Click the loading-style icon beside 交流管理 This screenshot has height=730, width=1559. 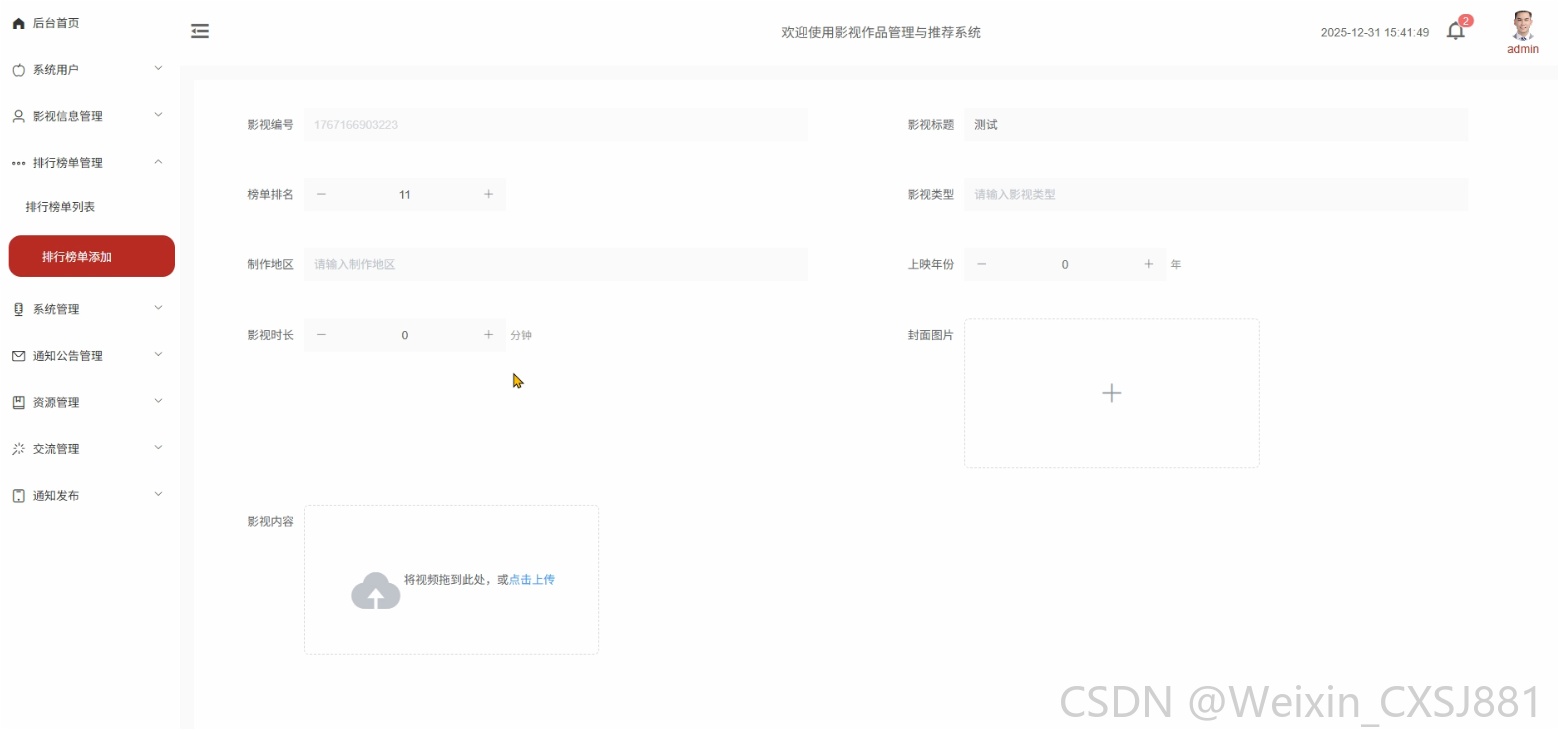click(18, 449)
